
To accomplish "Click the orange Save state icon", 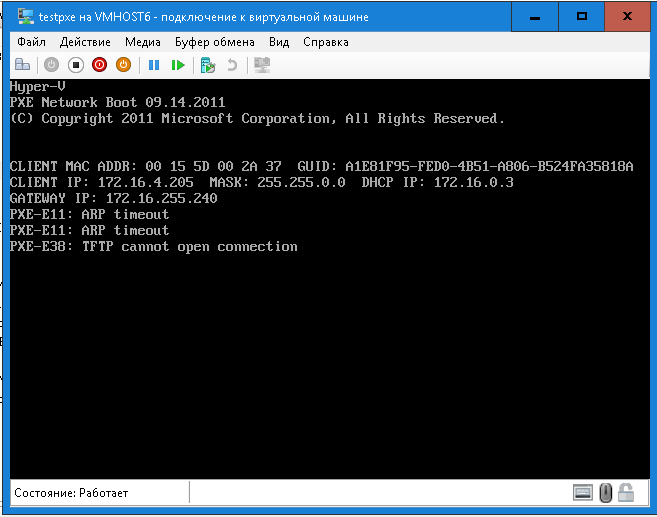I will click(123, 65).
